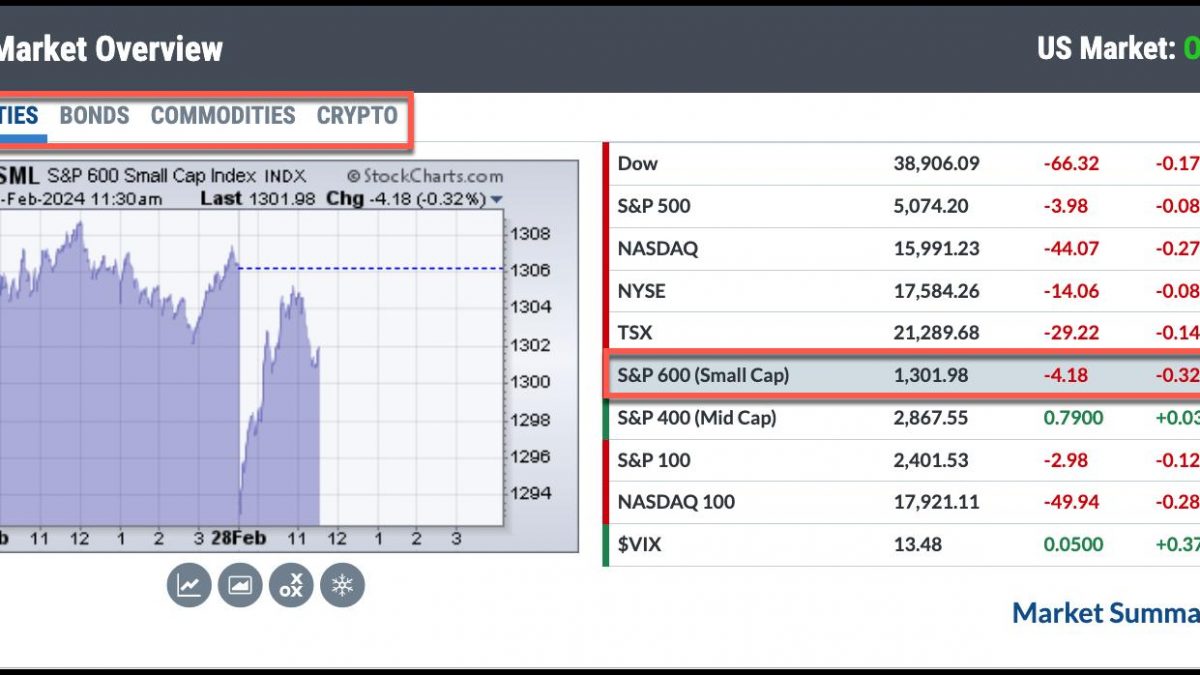Image resolution: width=1200 pixels, height=675 pixels.
Task: Select the $VIX index name
Action: tap(640, 545)
